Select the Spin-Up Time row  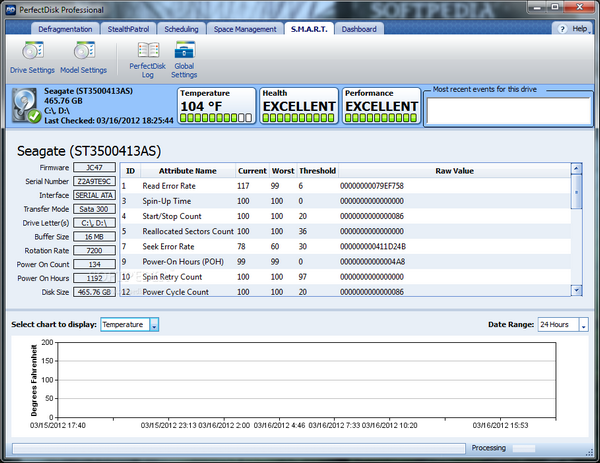pos(346,201)
